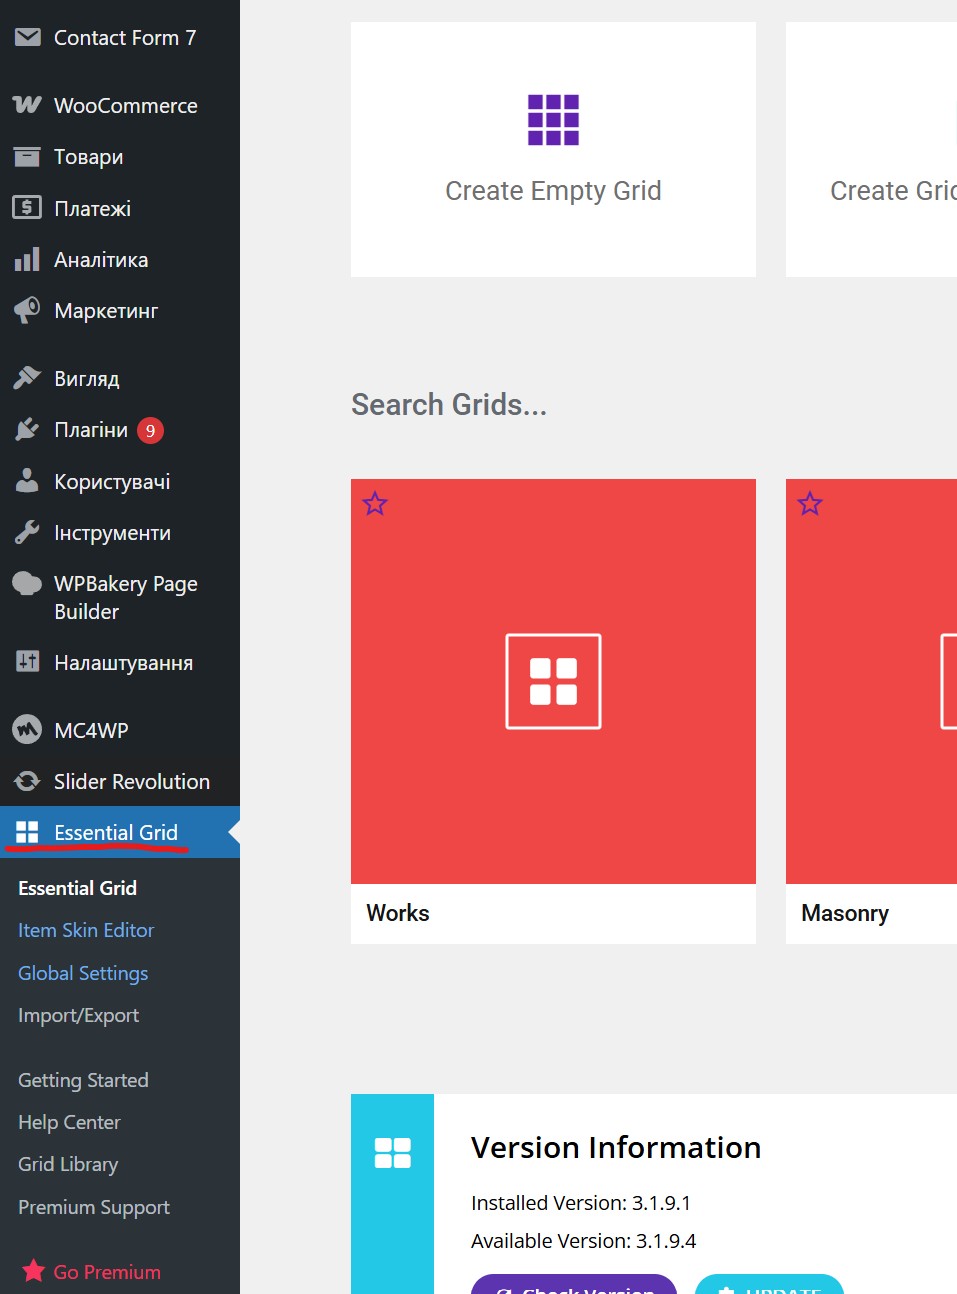Click the Налаштування sliders icon
The height and width of the screenshot is (1294, 957).
27,662
